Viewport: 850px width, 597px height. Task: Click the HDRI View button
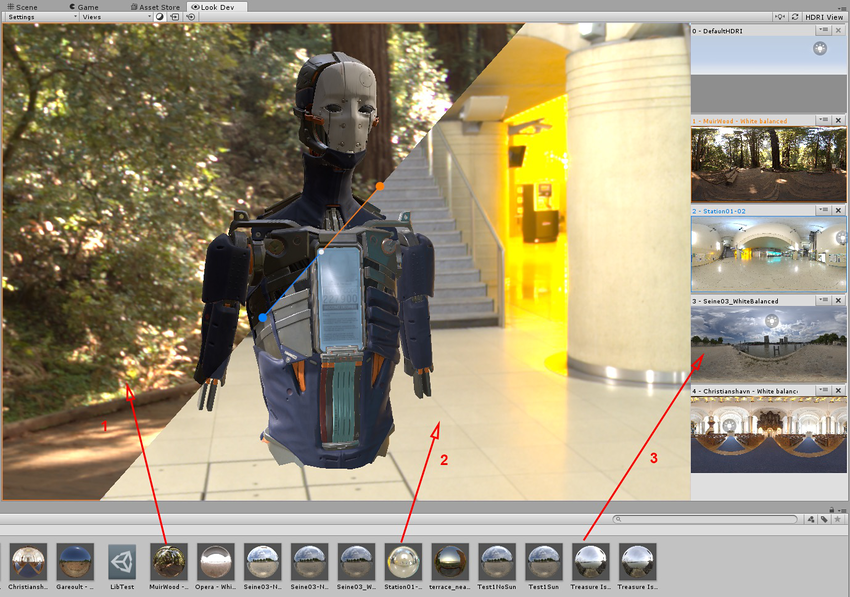tap(826, 17)
